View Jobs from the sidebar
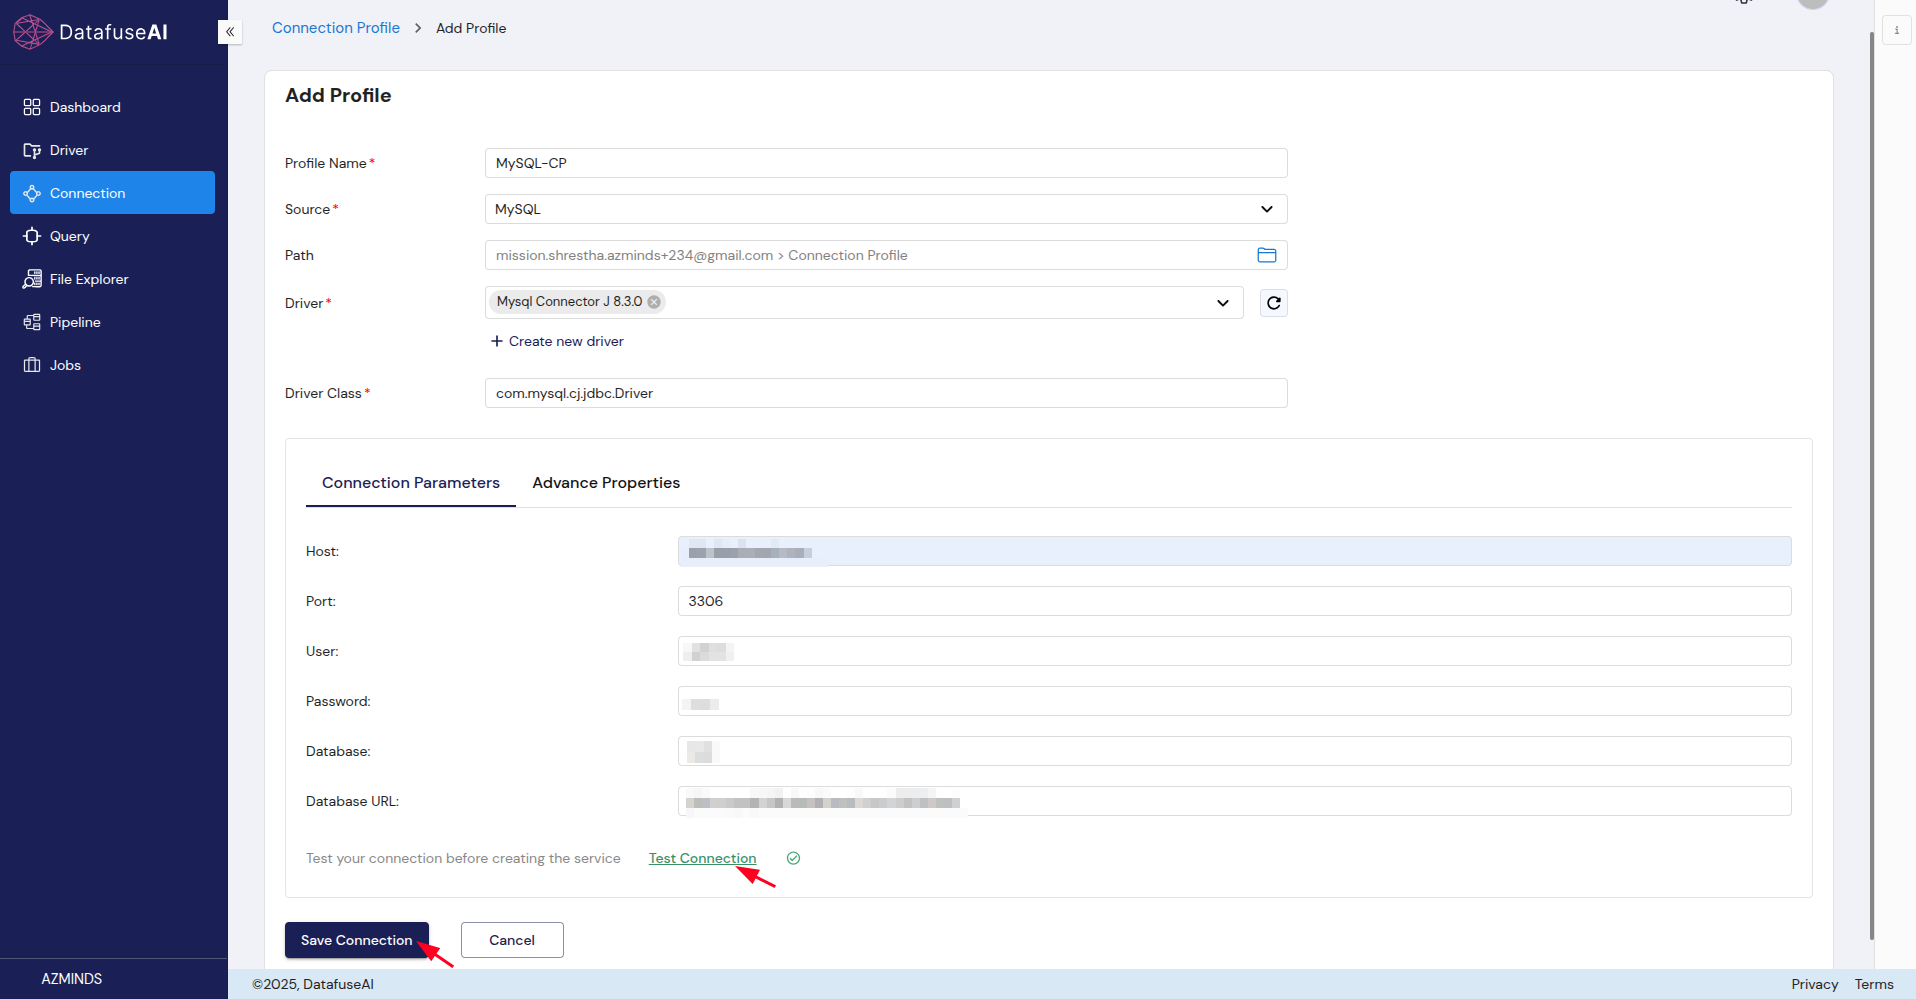 pos(64,364)
